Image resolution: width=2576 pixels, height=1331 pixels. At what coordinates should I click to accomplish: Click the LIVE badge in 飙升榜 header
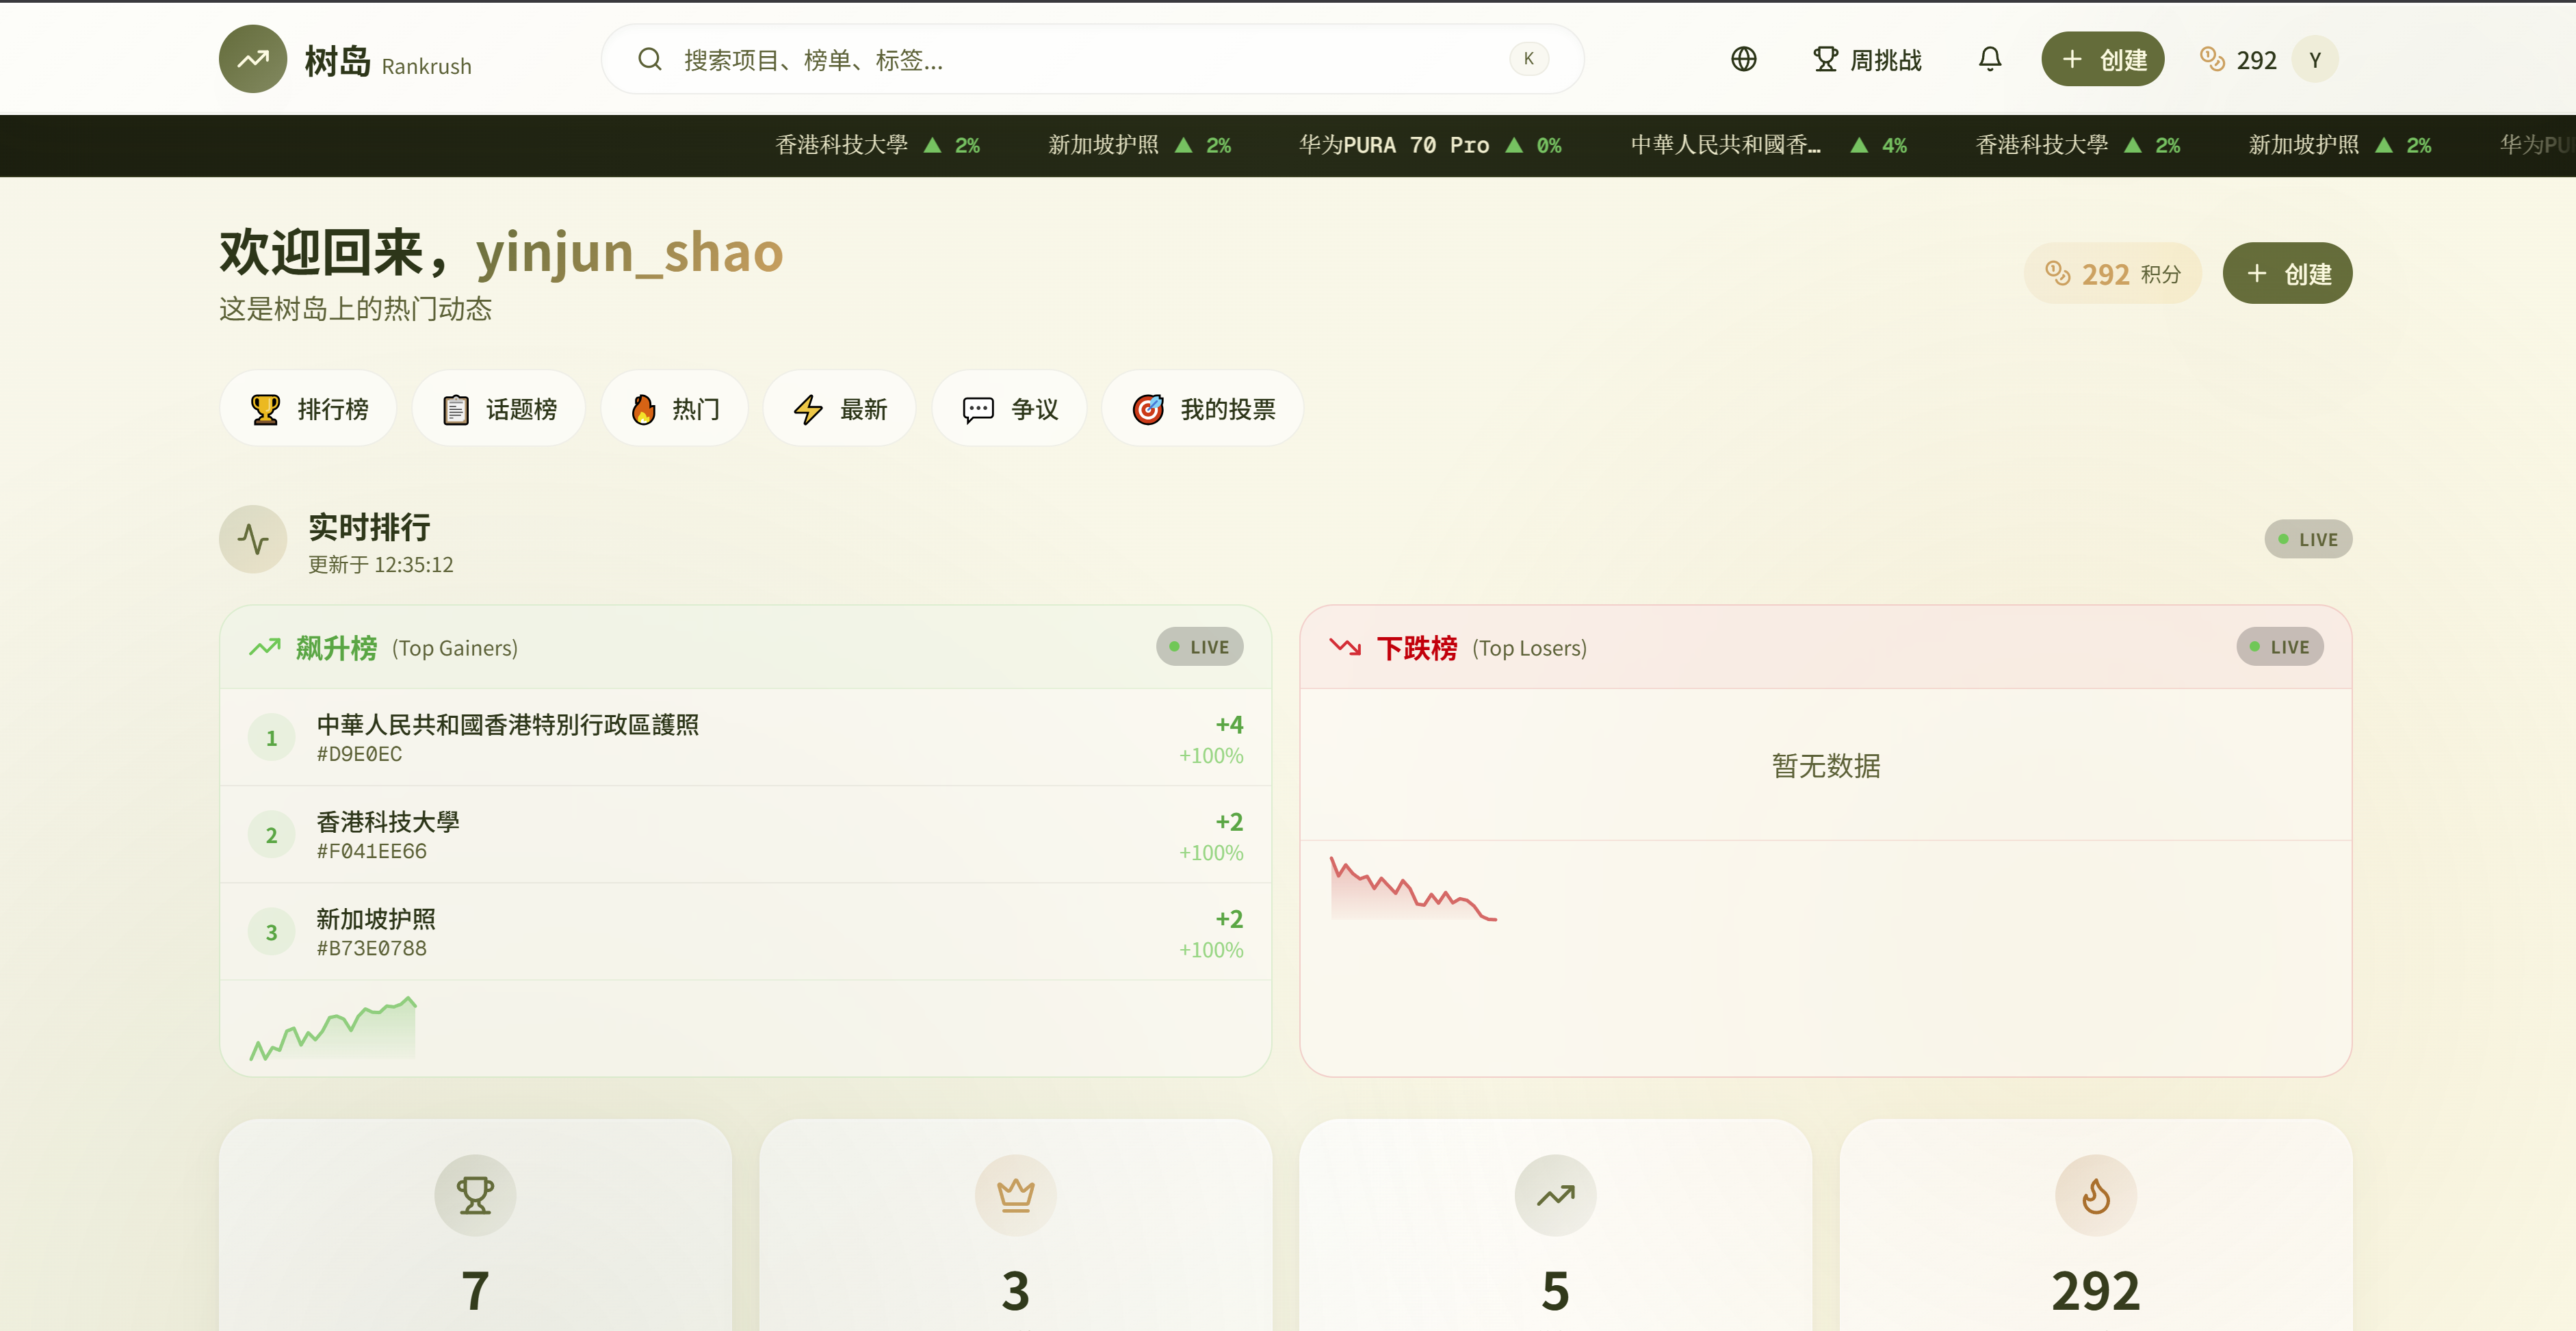point(1200,647)
